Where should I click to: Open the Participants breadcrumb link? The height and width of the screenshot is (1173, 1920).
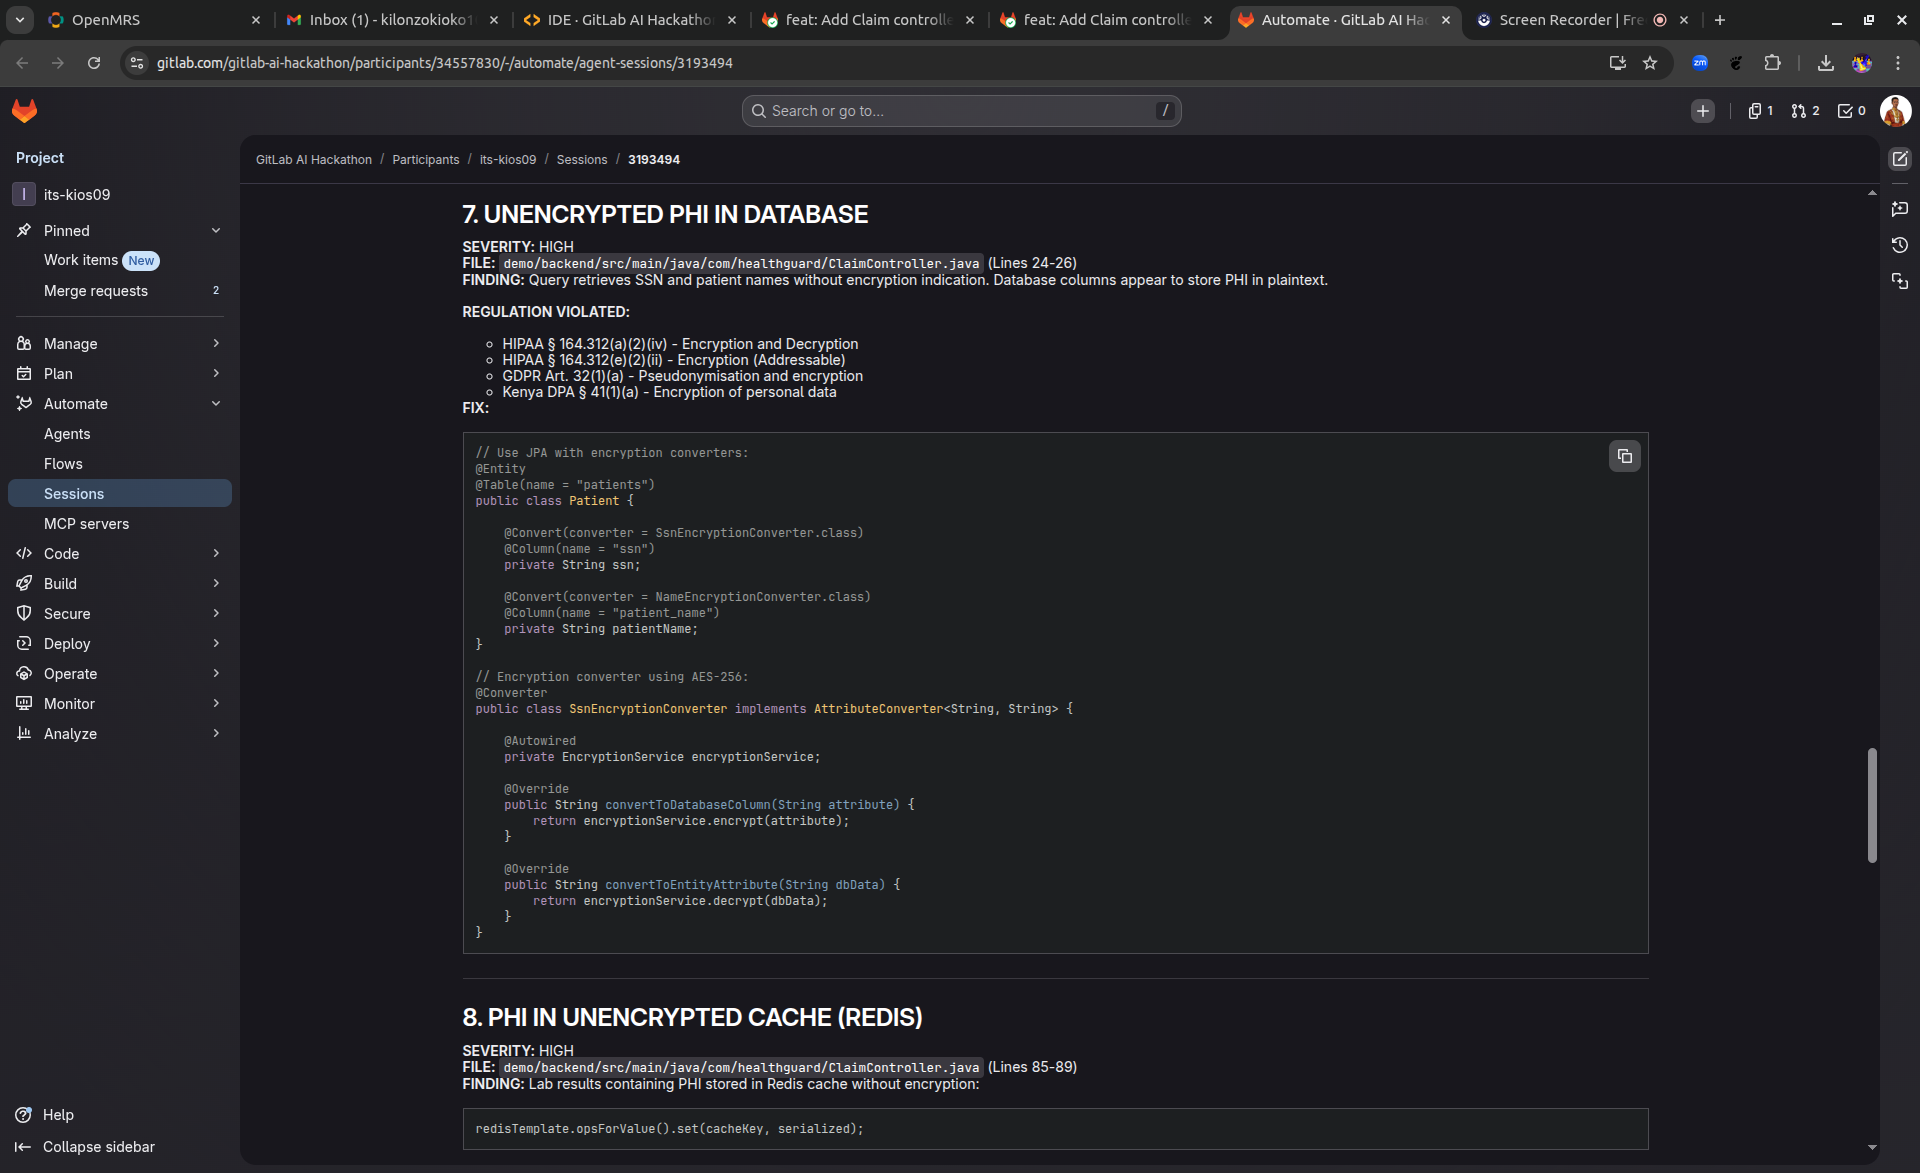point(425,160)
